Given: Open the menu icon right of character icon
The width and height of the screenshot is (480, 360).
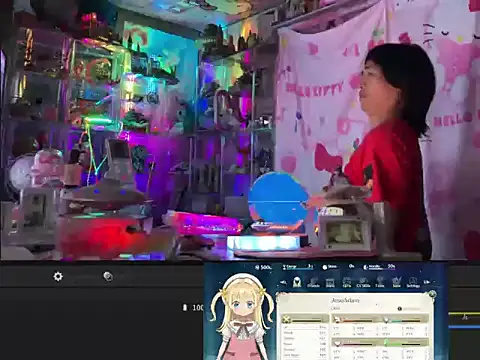Looking at the screenshot, I should [x=313, y=282].
